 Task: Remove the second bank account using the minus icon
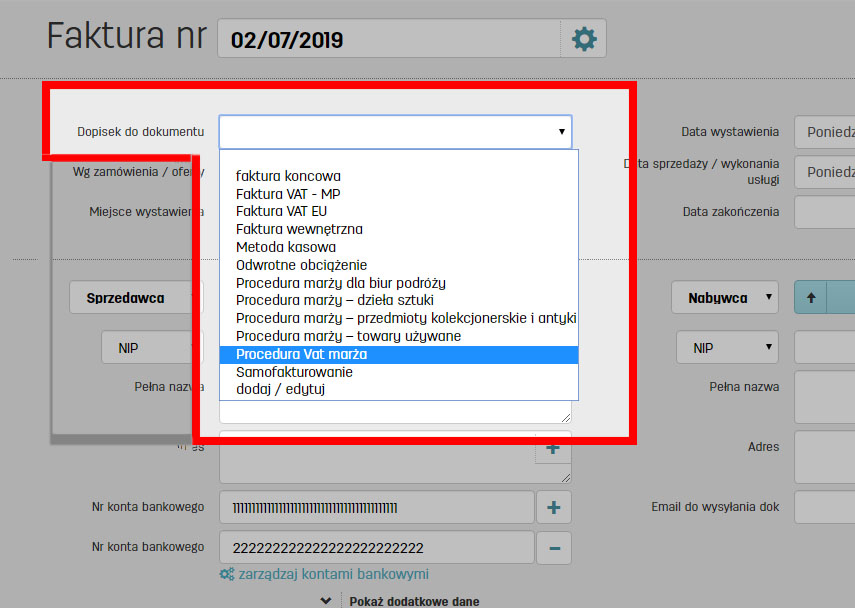click(553, 547)
